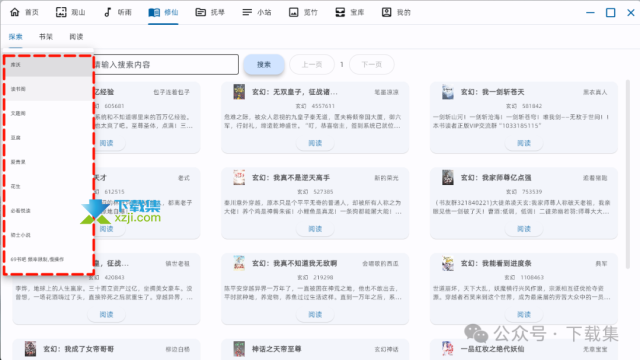Select title 一品红妆之绝代妖仙
The height and width of the screenshot is (360, 640).
pos(493,349)
